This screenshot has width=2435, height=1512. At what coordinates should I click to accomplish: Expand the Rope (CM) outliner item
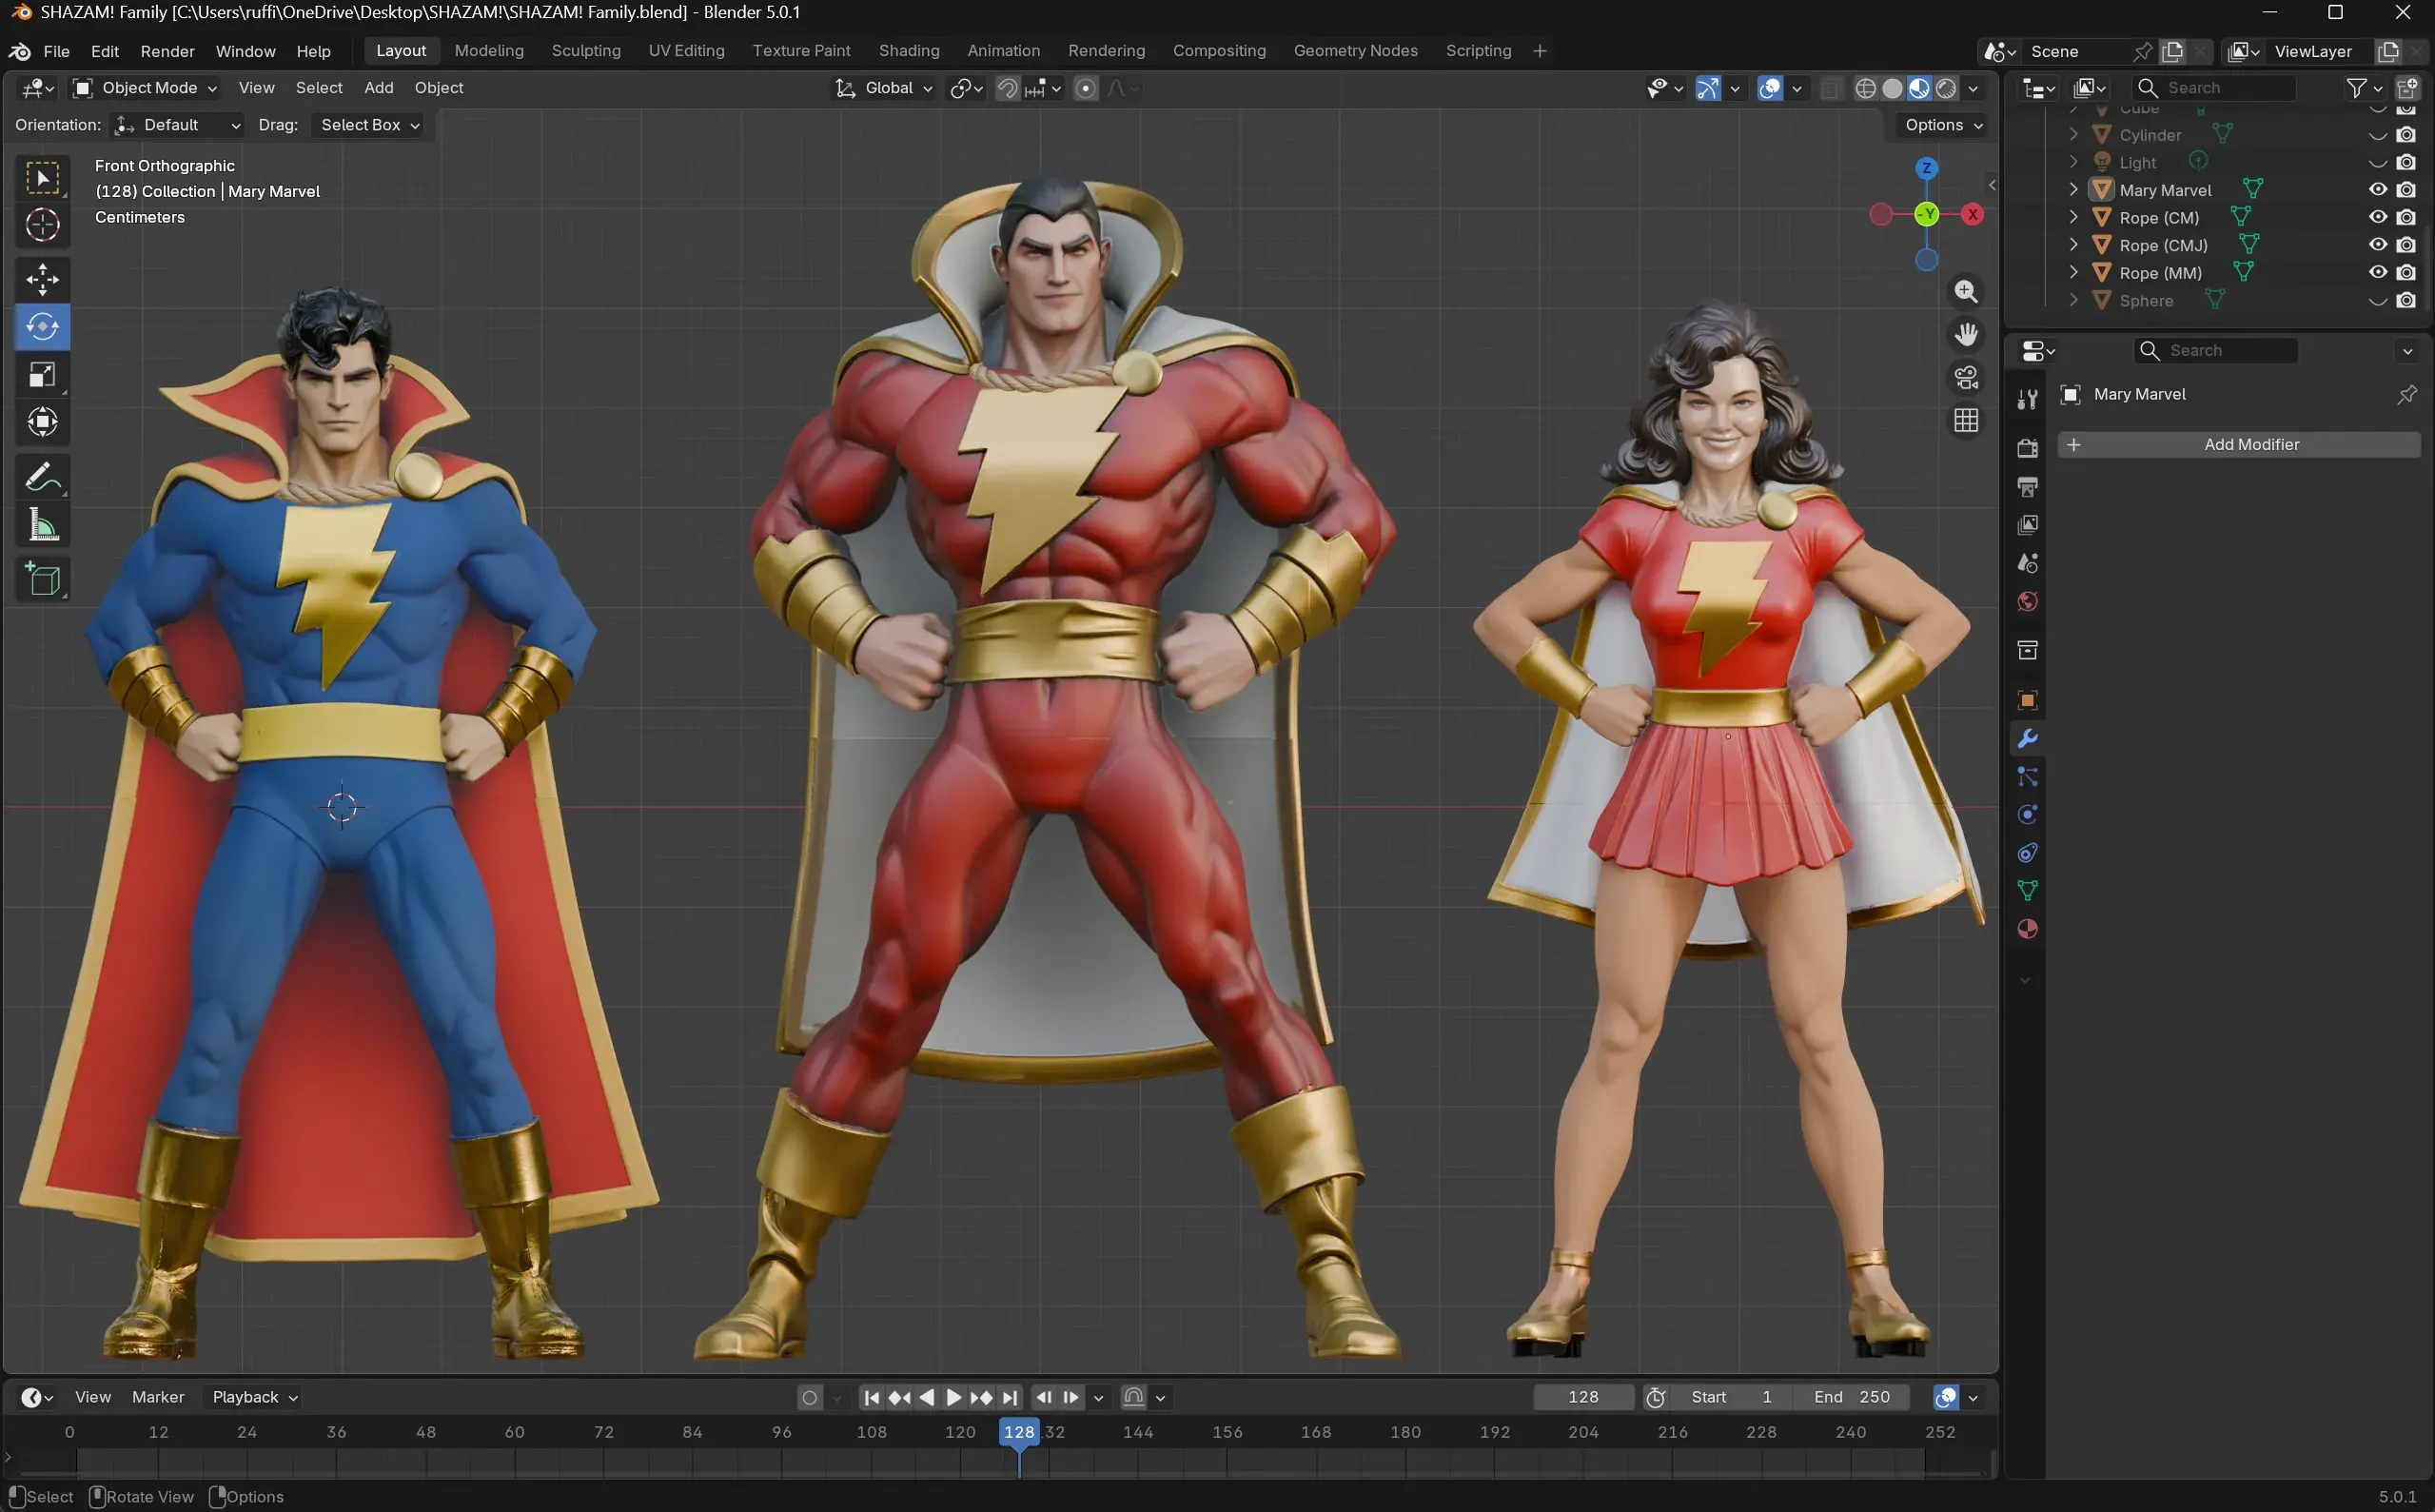coord(2073,217)
